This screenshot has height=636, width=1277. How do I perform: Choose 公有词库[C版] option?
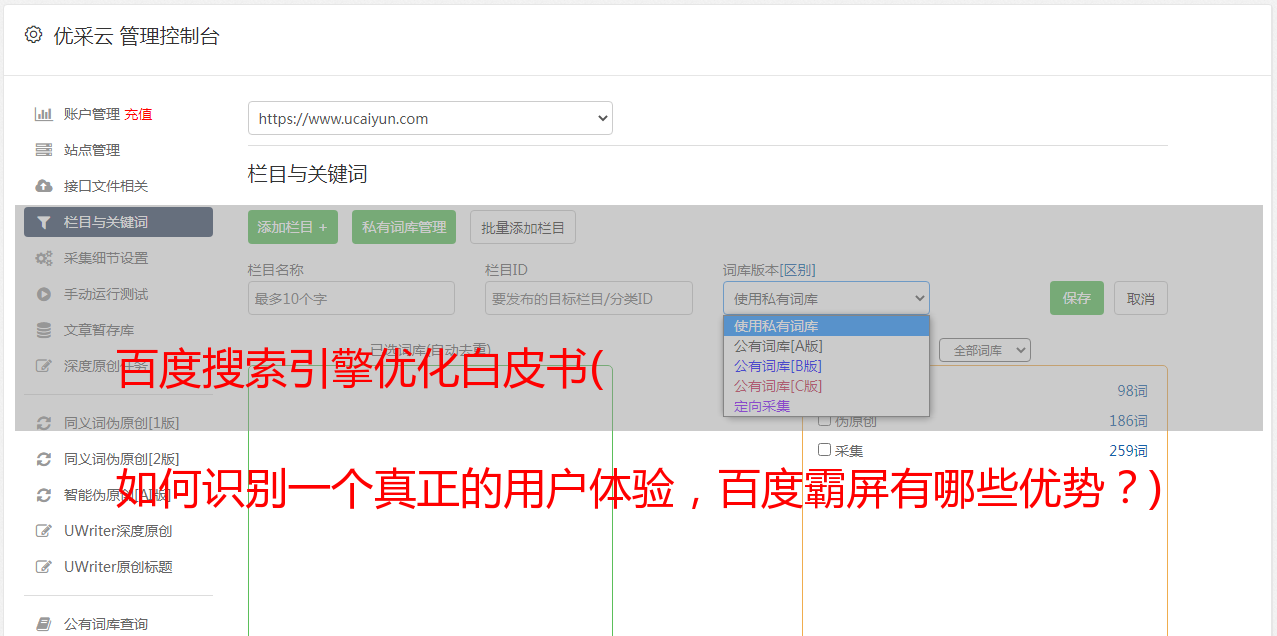point(826,386)
